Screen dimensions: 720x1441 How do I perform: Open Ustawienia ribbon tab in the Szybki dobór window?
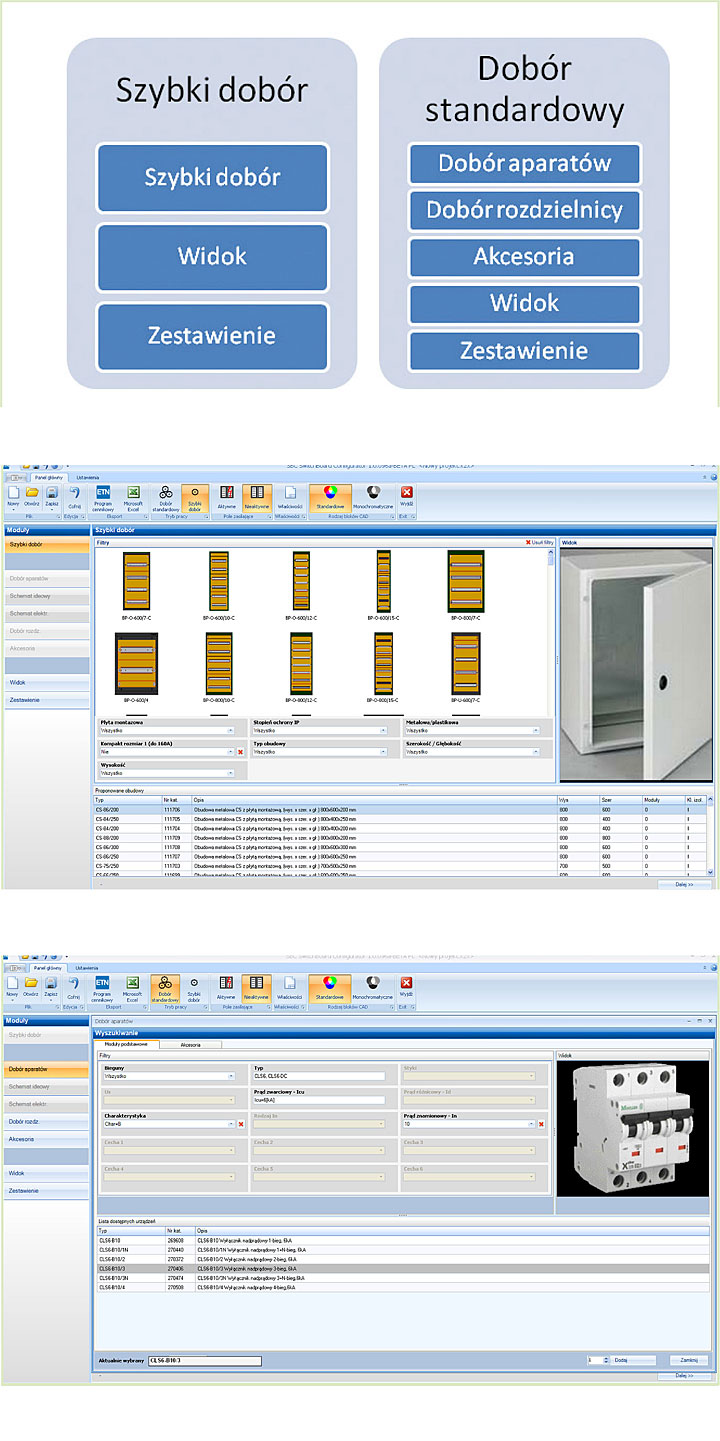[87, 478]
